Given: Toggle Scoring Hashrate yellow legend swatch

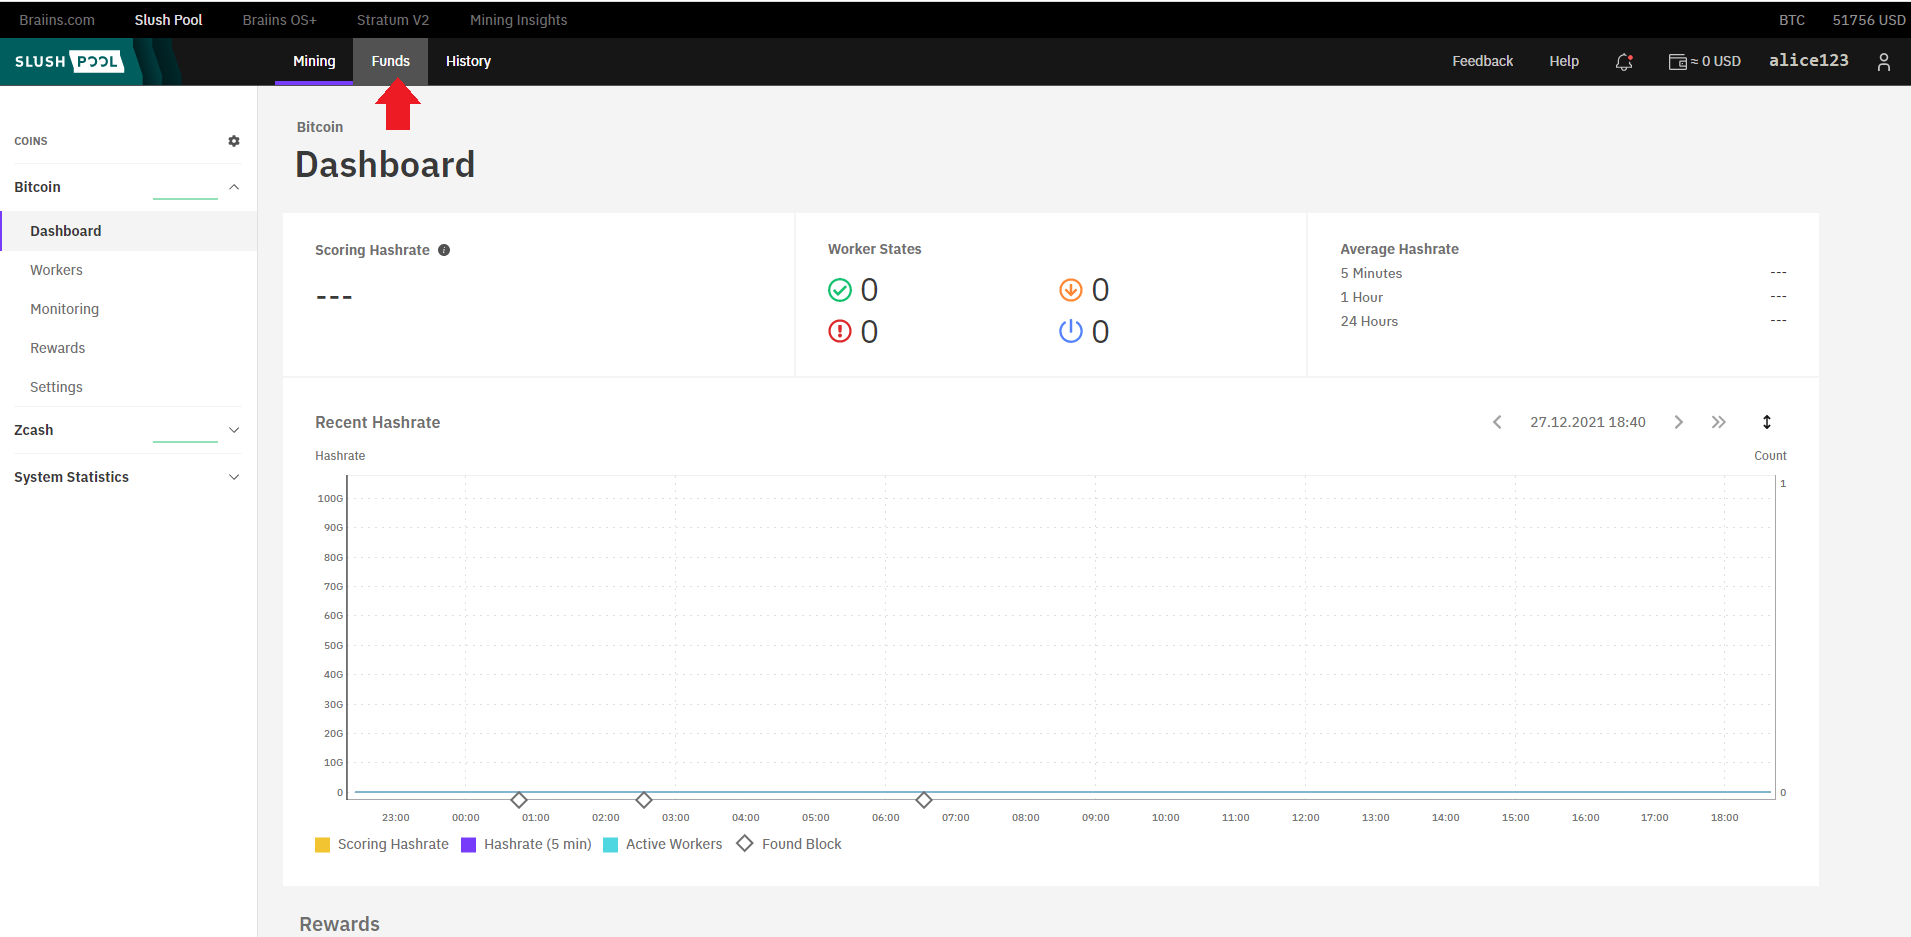Looking at the screenshot, I should point(322,845).
